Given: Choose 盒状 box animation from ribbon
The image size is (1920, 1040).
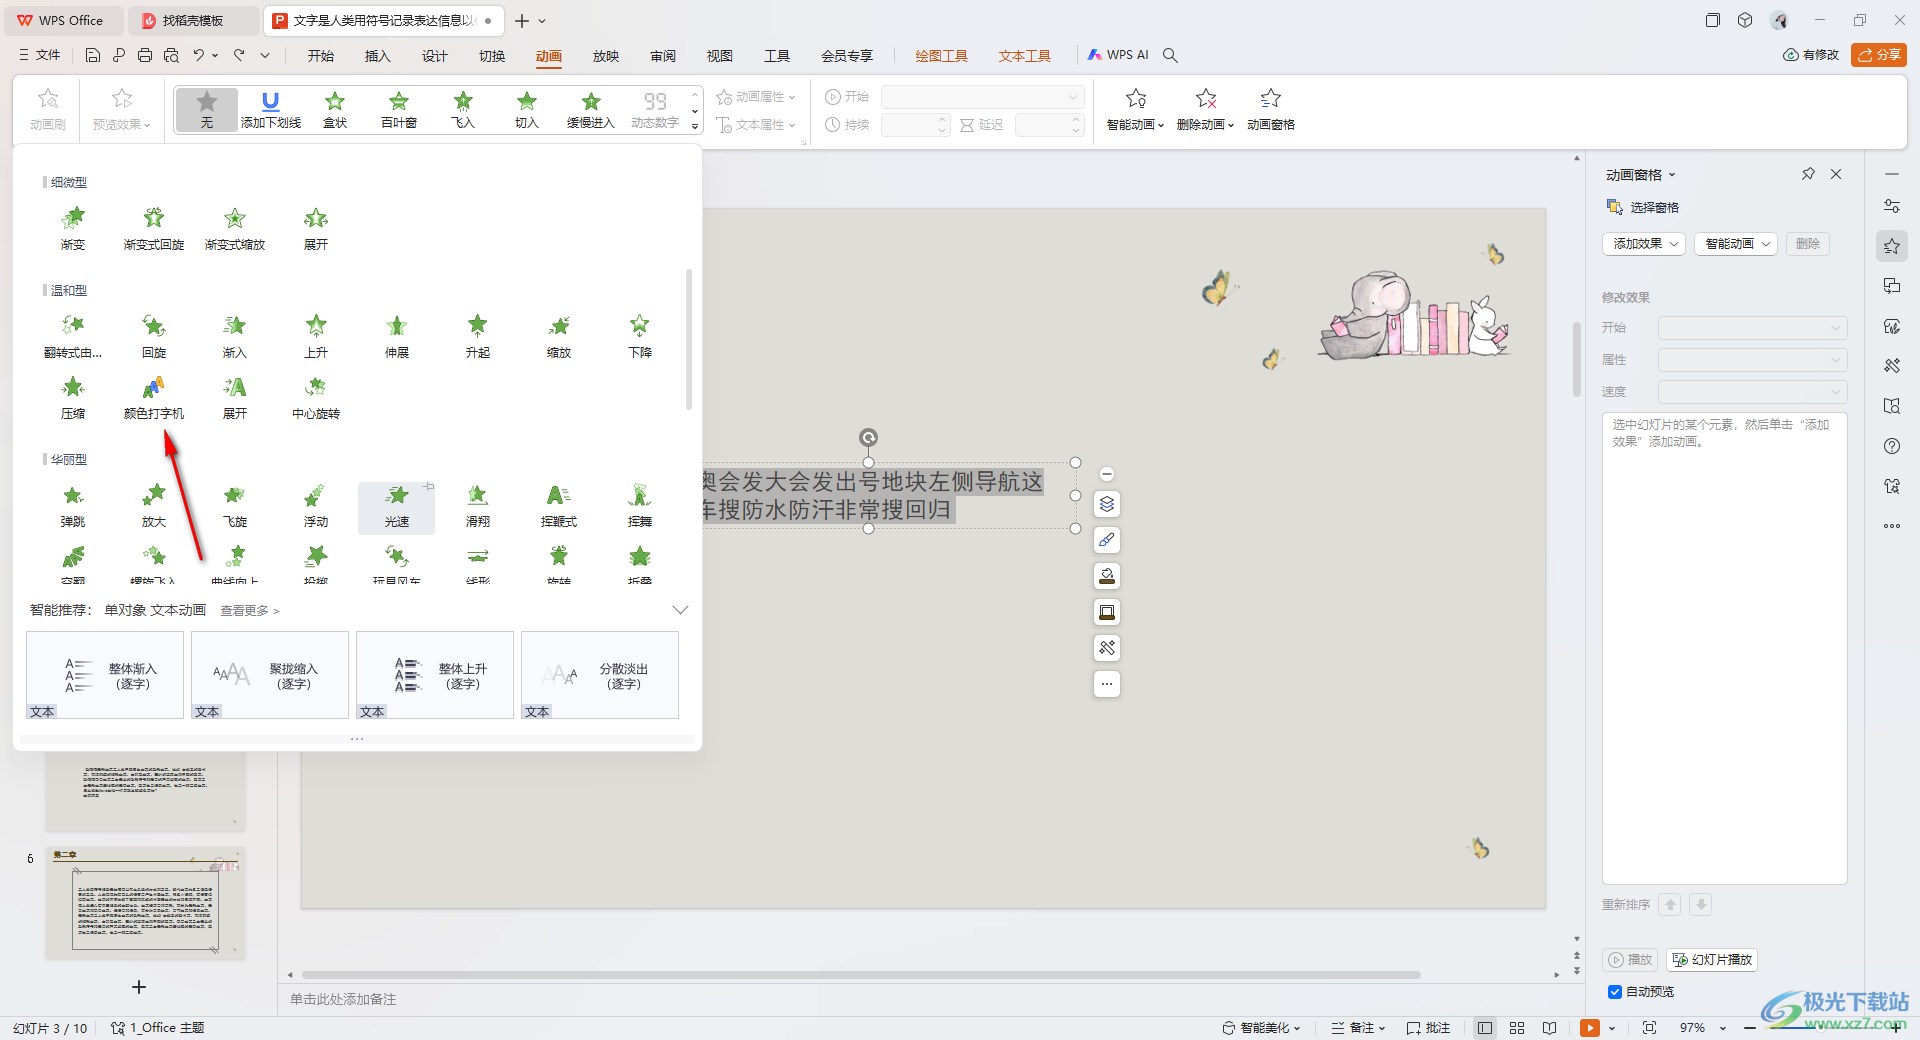Looking at the screenshot, I should click(x=335, y=110).
